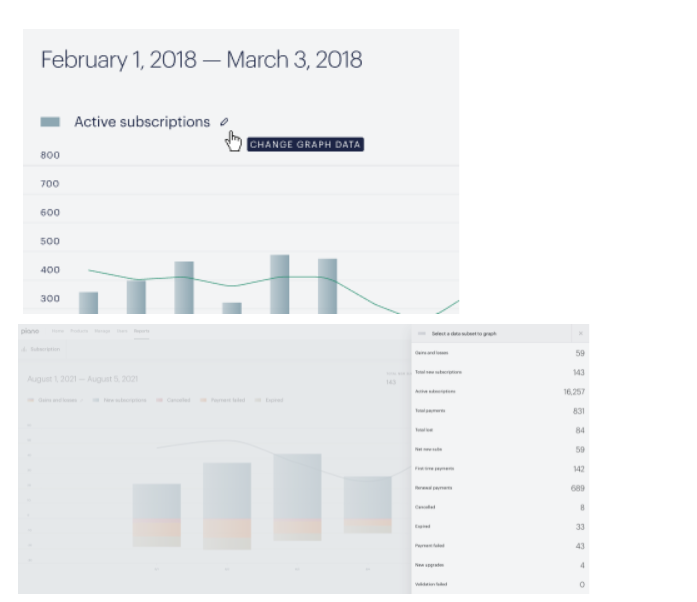The height and width of the screenshot is (602, 697).
Task: Click the Total payments value 831
Action: [x=578, y=411]
